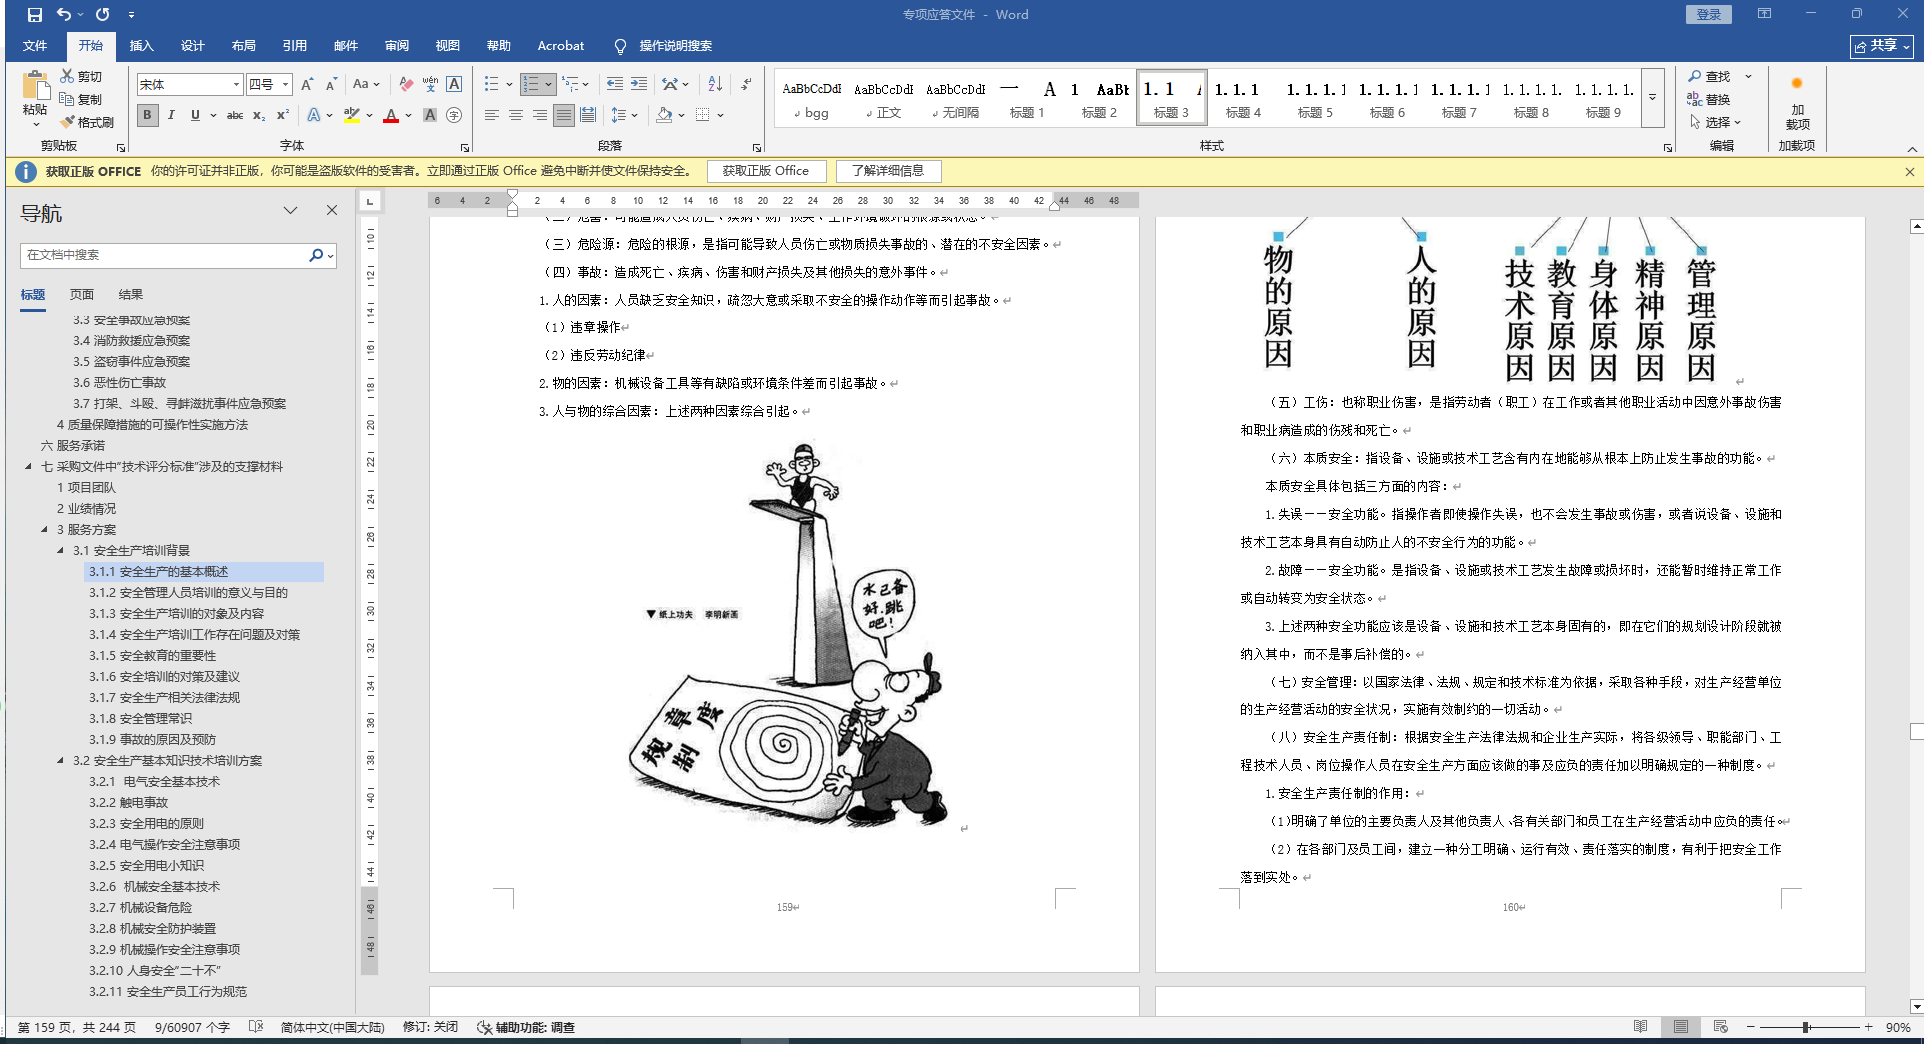Toggle center alignment
The height and width of the screenshot is (1044, 1924).
[516, 115]
